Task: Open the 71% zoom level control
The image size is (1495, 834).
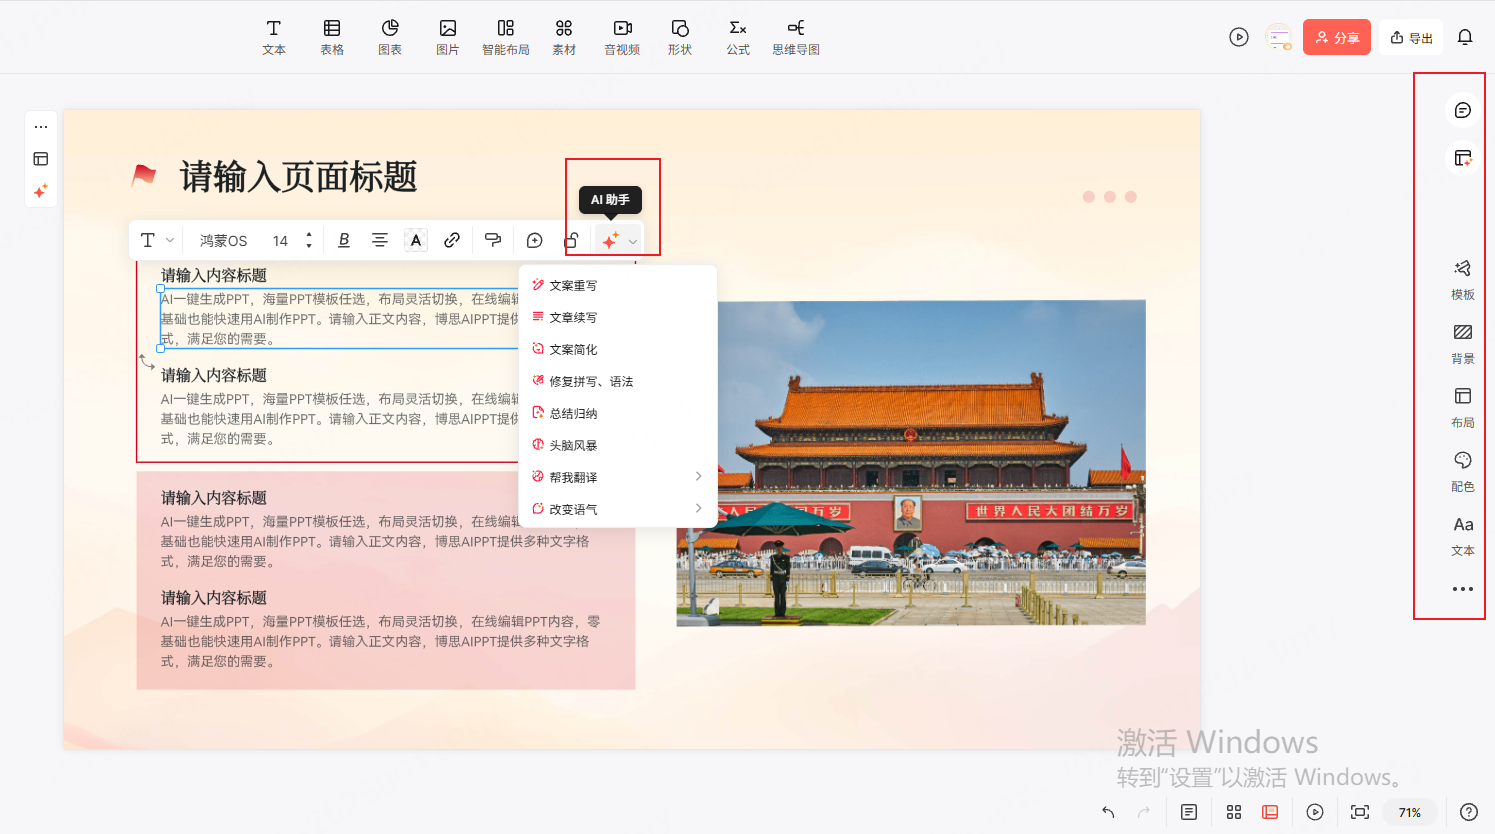Action: tap(1410, 812)
